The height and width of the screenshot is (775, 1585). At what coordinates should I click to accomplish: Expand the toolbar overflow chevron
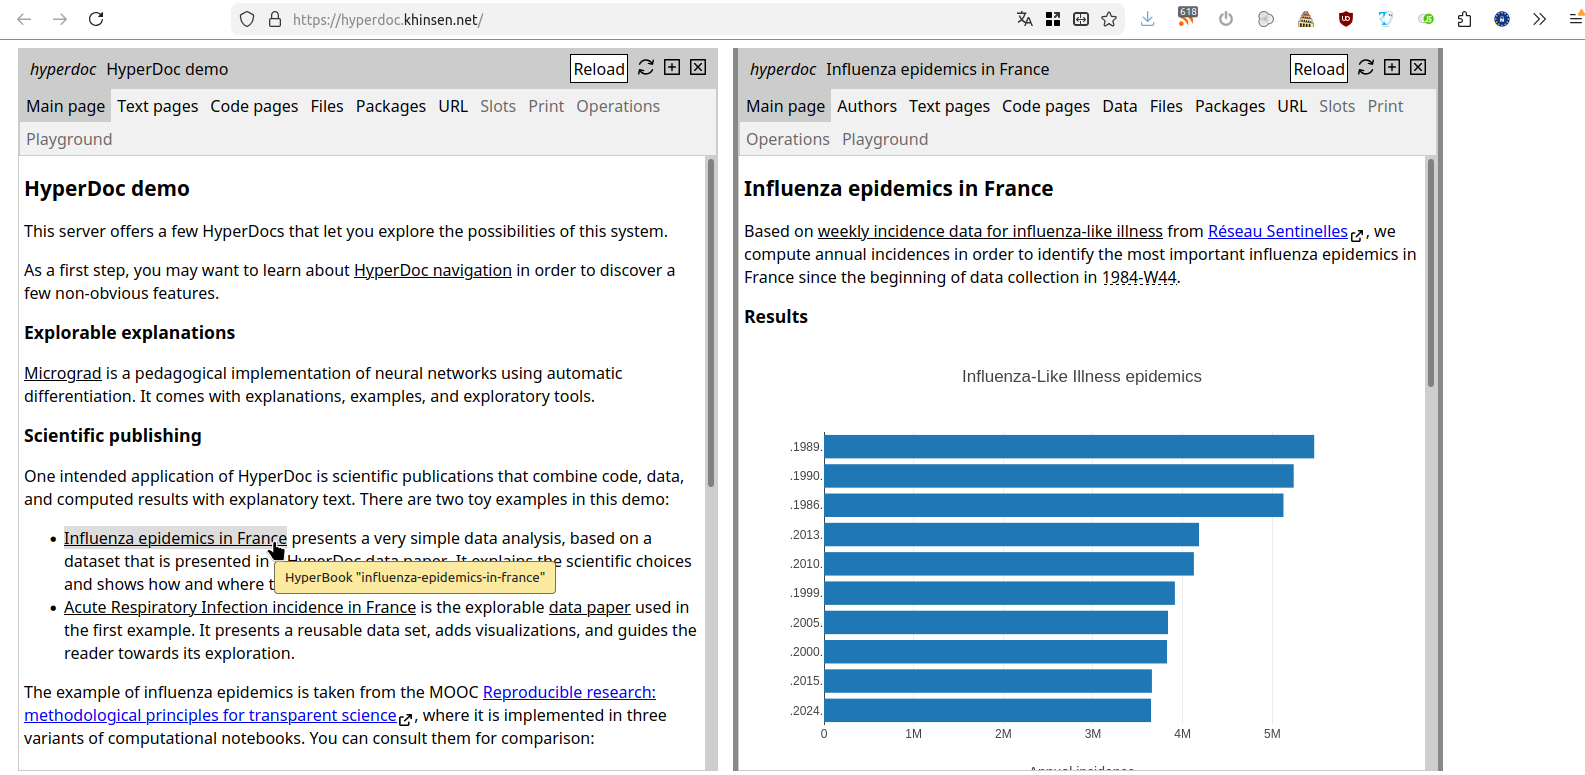click(1539, 19)
